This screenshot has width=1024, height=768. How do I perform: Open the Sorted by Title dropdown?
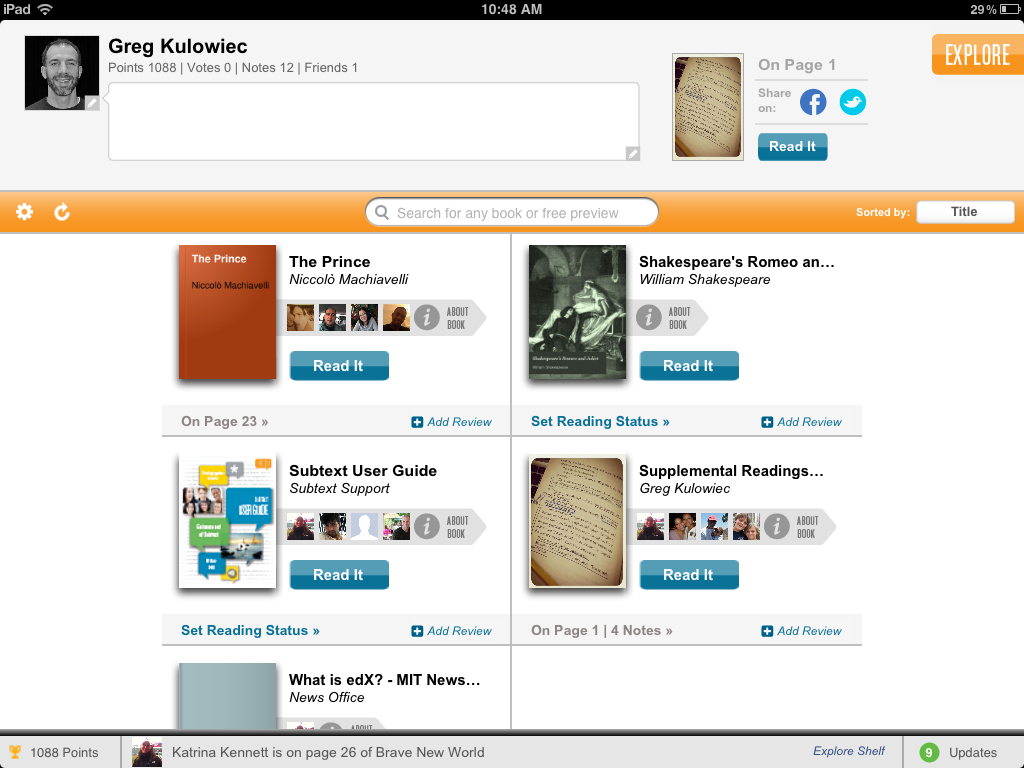point(965,212)
